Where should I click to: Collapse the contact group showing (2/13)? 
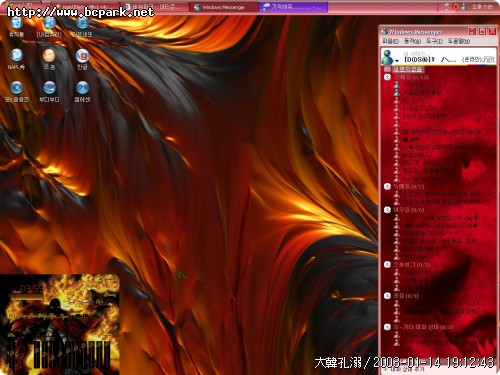tap(387, 77)
